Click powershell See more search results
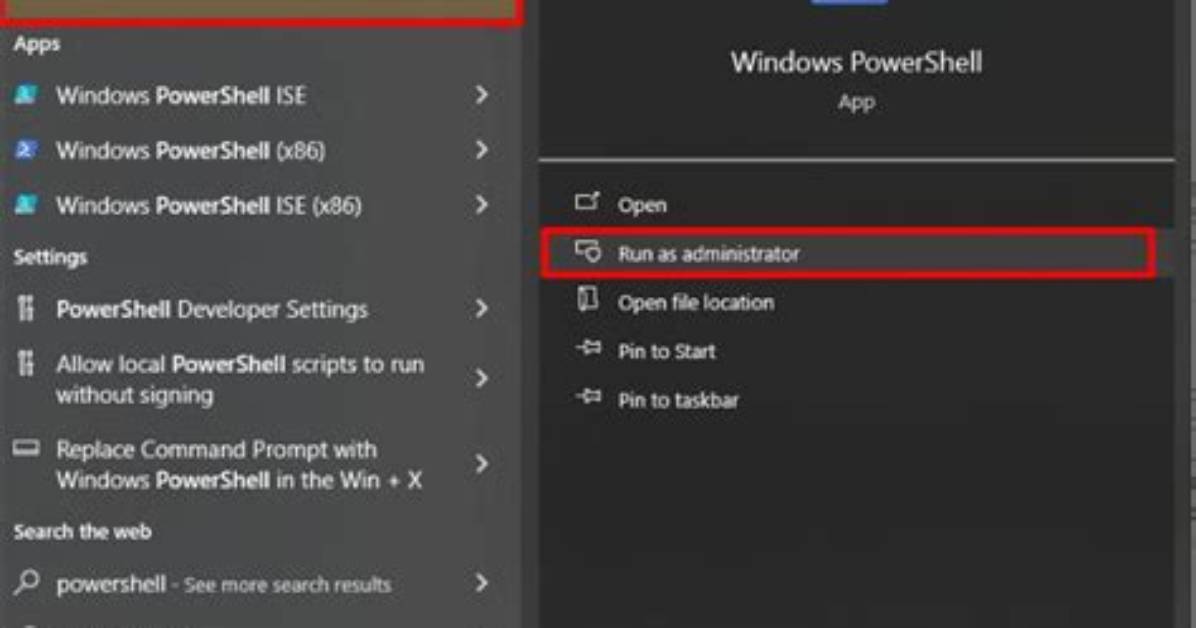The image size is (1196, 628). pos(259,584)
